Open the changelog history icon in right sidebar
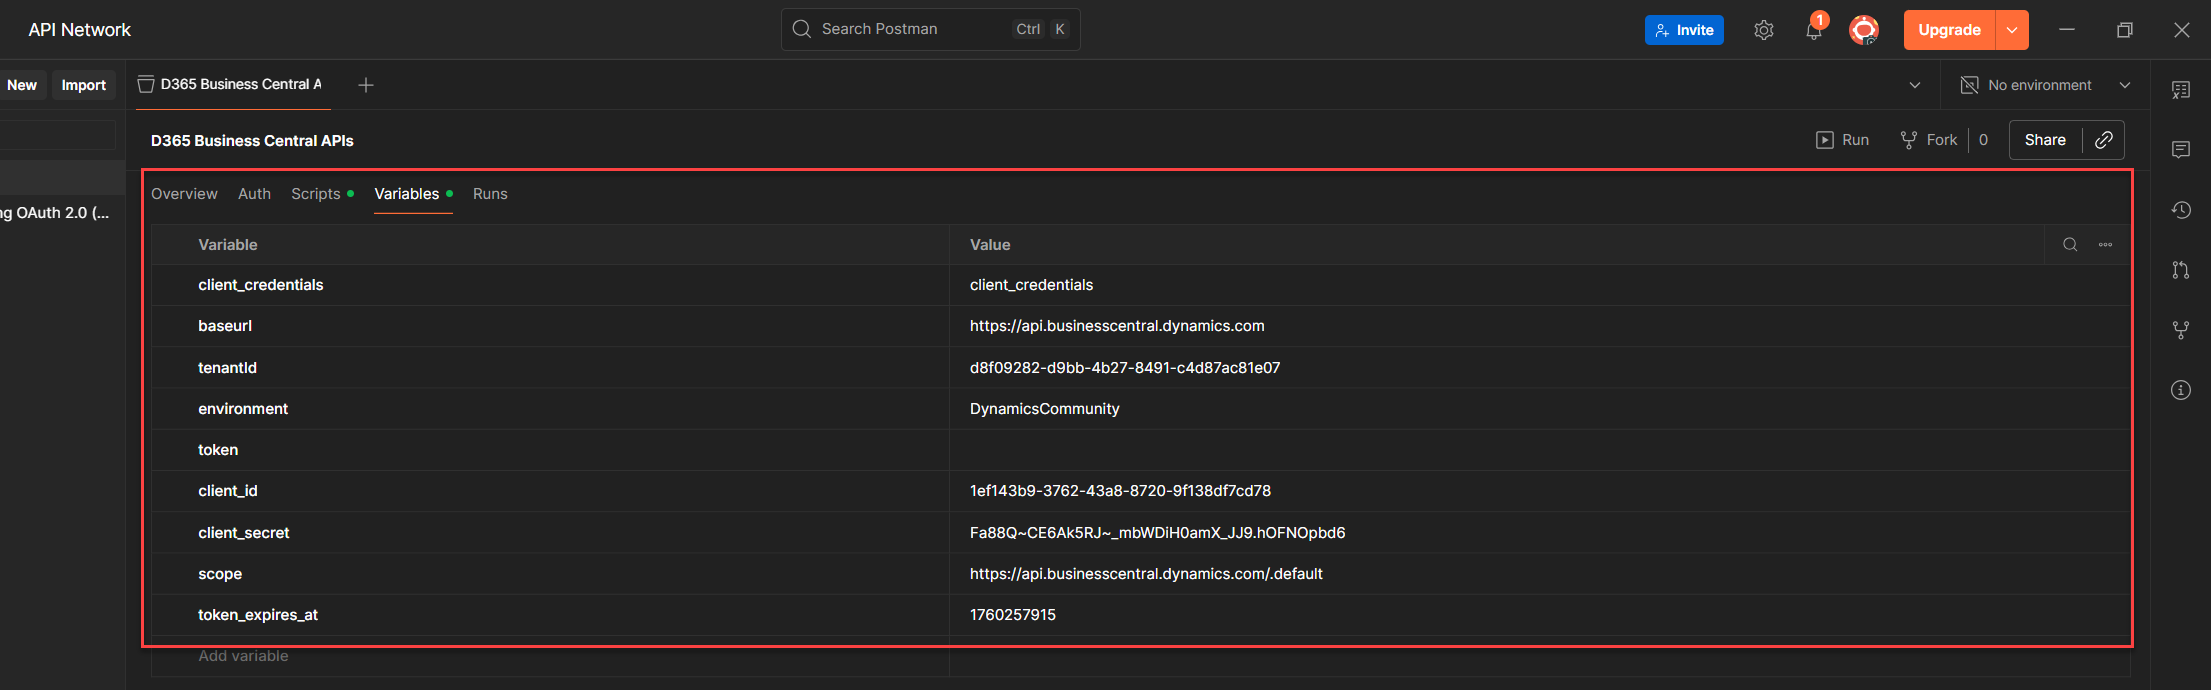 [x=2181, y=210]
